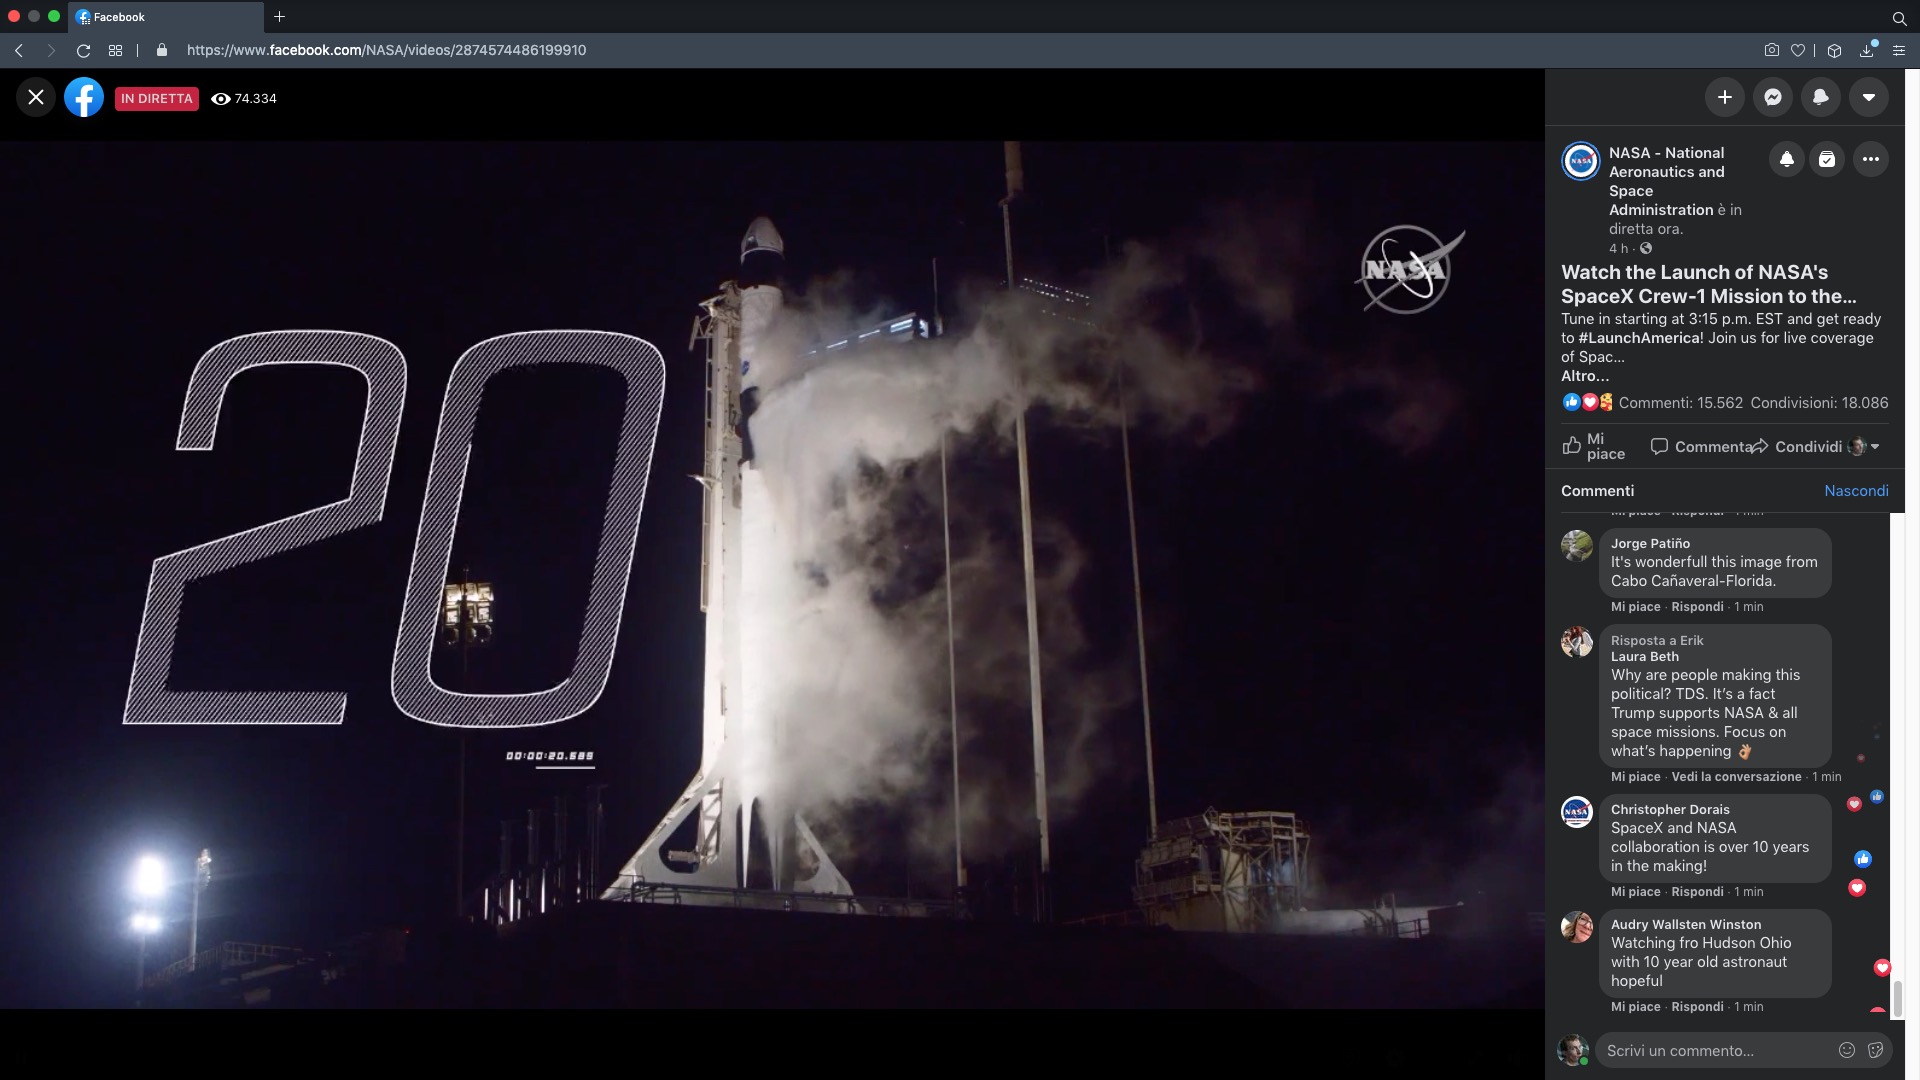Viewport: 1920px width, 1080px height.
Task: Click the comments panel scrollbar
Action: click(x=1897, y=997)
